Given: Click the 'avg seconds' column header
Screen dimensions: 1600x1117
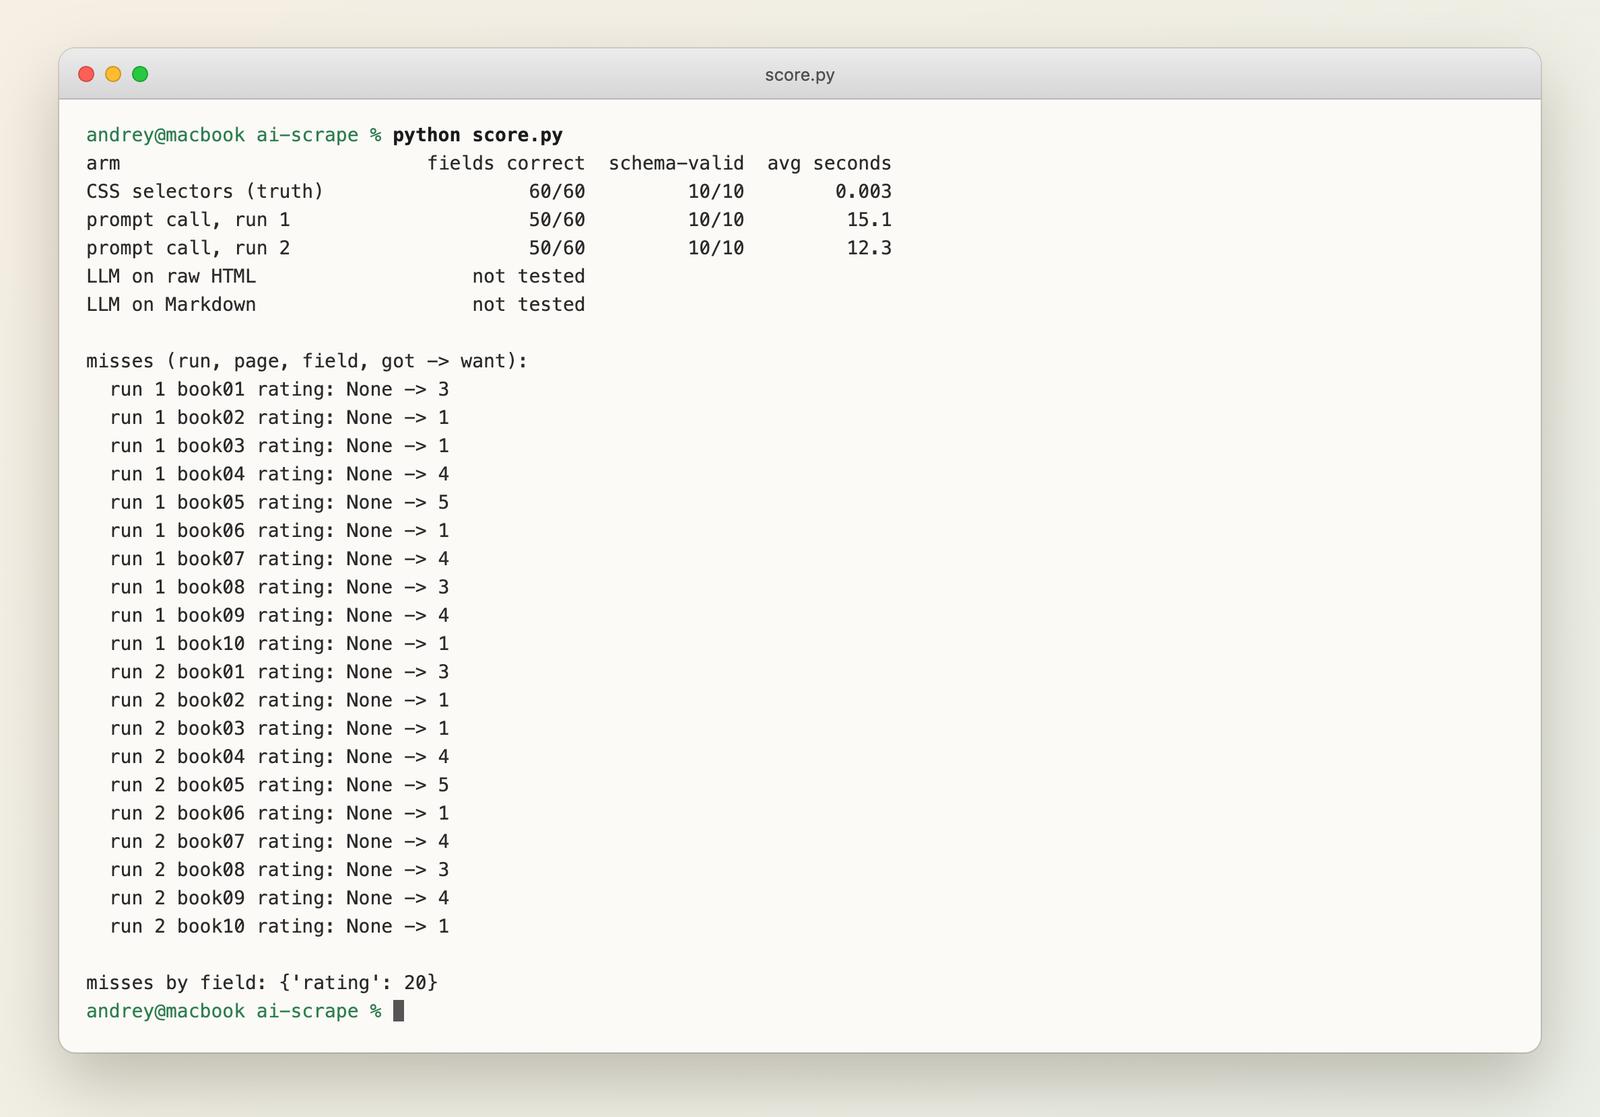Looking at the screenshot, I should pos(829,163).
